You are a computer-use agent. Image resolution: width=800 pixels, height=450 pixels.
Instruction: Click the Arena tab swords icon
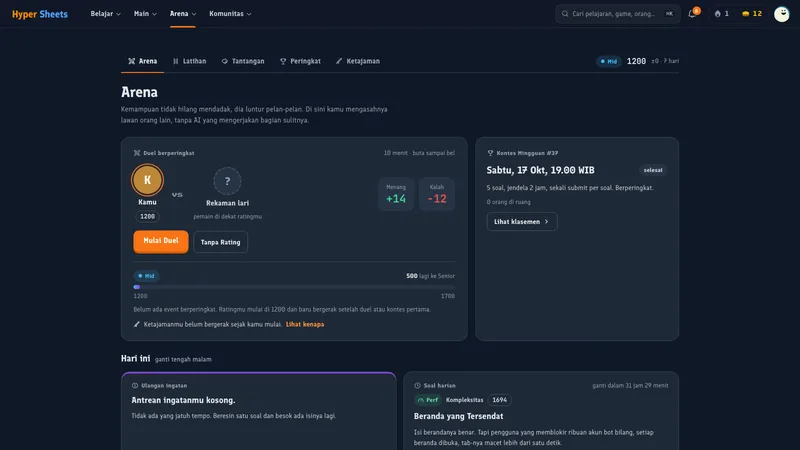tap(132, 61)
